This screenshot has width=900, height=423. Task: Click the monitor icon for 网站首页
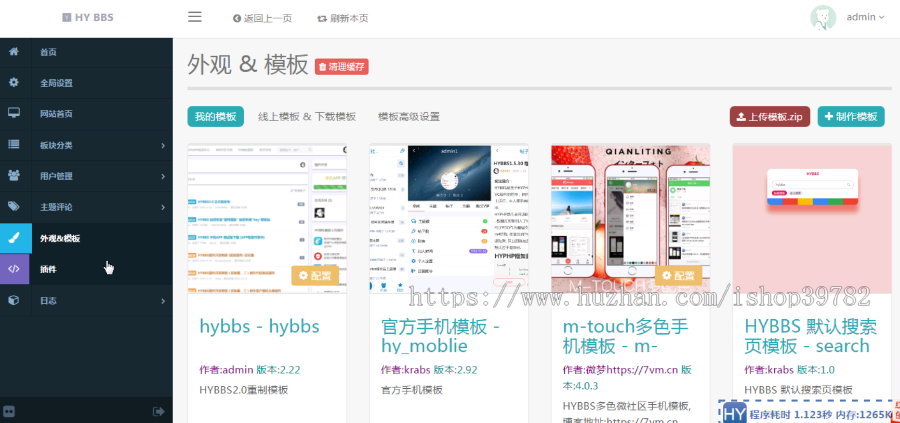14,113
